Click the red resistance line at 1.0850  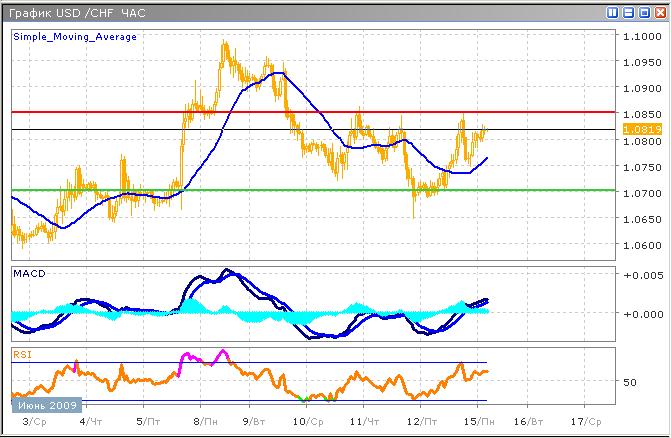click(x=300, y=112)
